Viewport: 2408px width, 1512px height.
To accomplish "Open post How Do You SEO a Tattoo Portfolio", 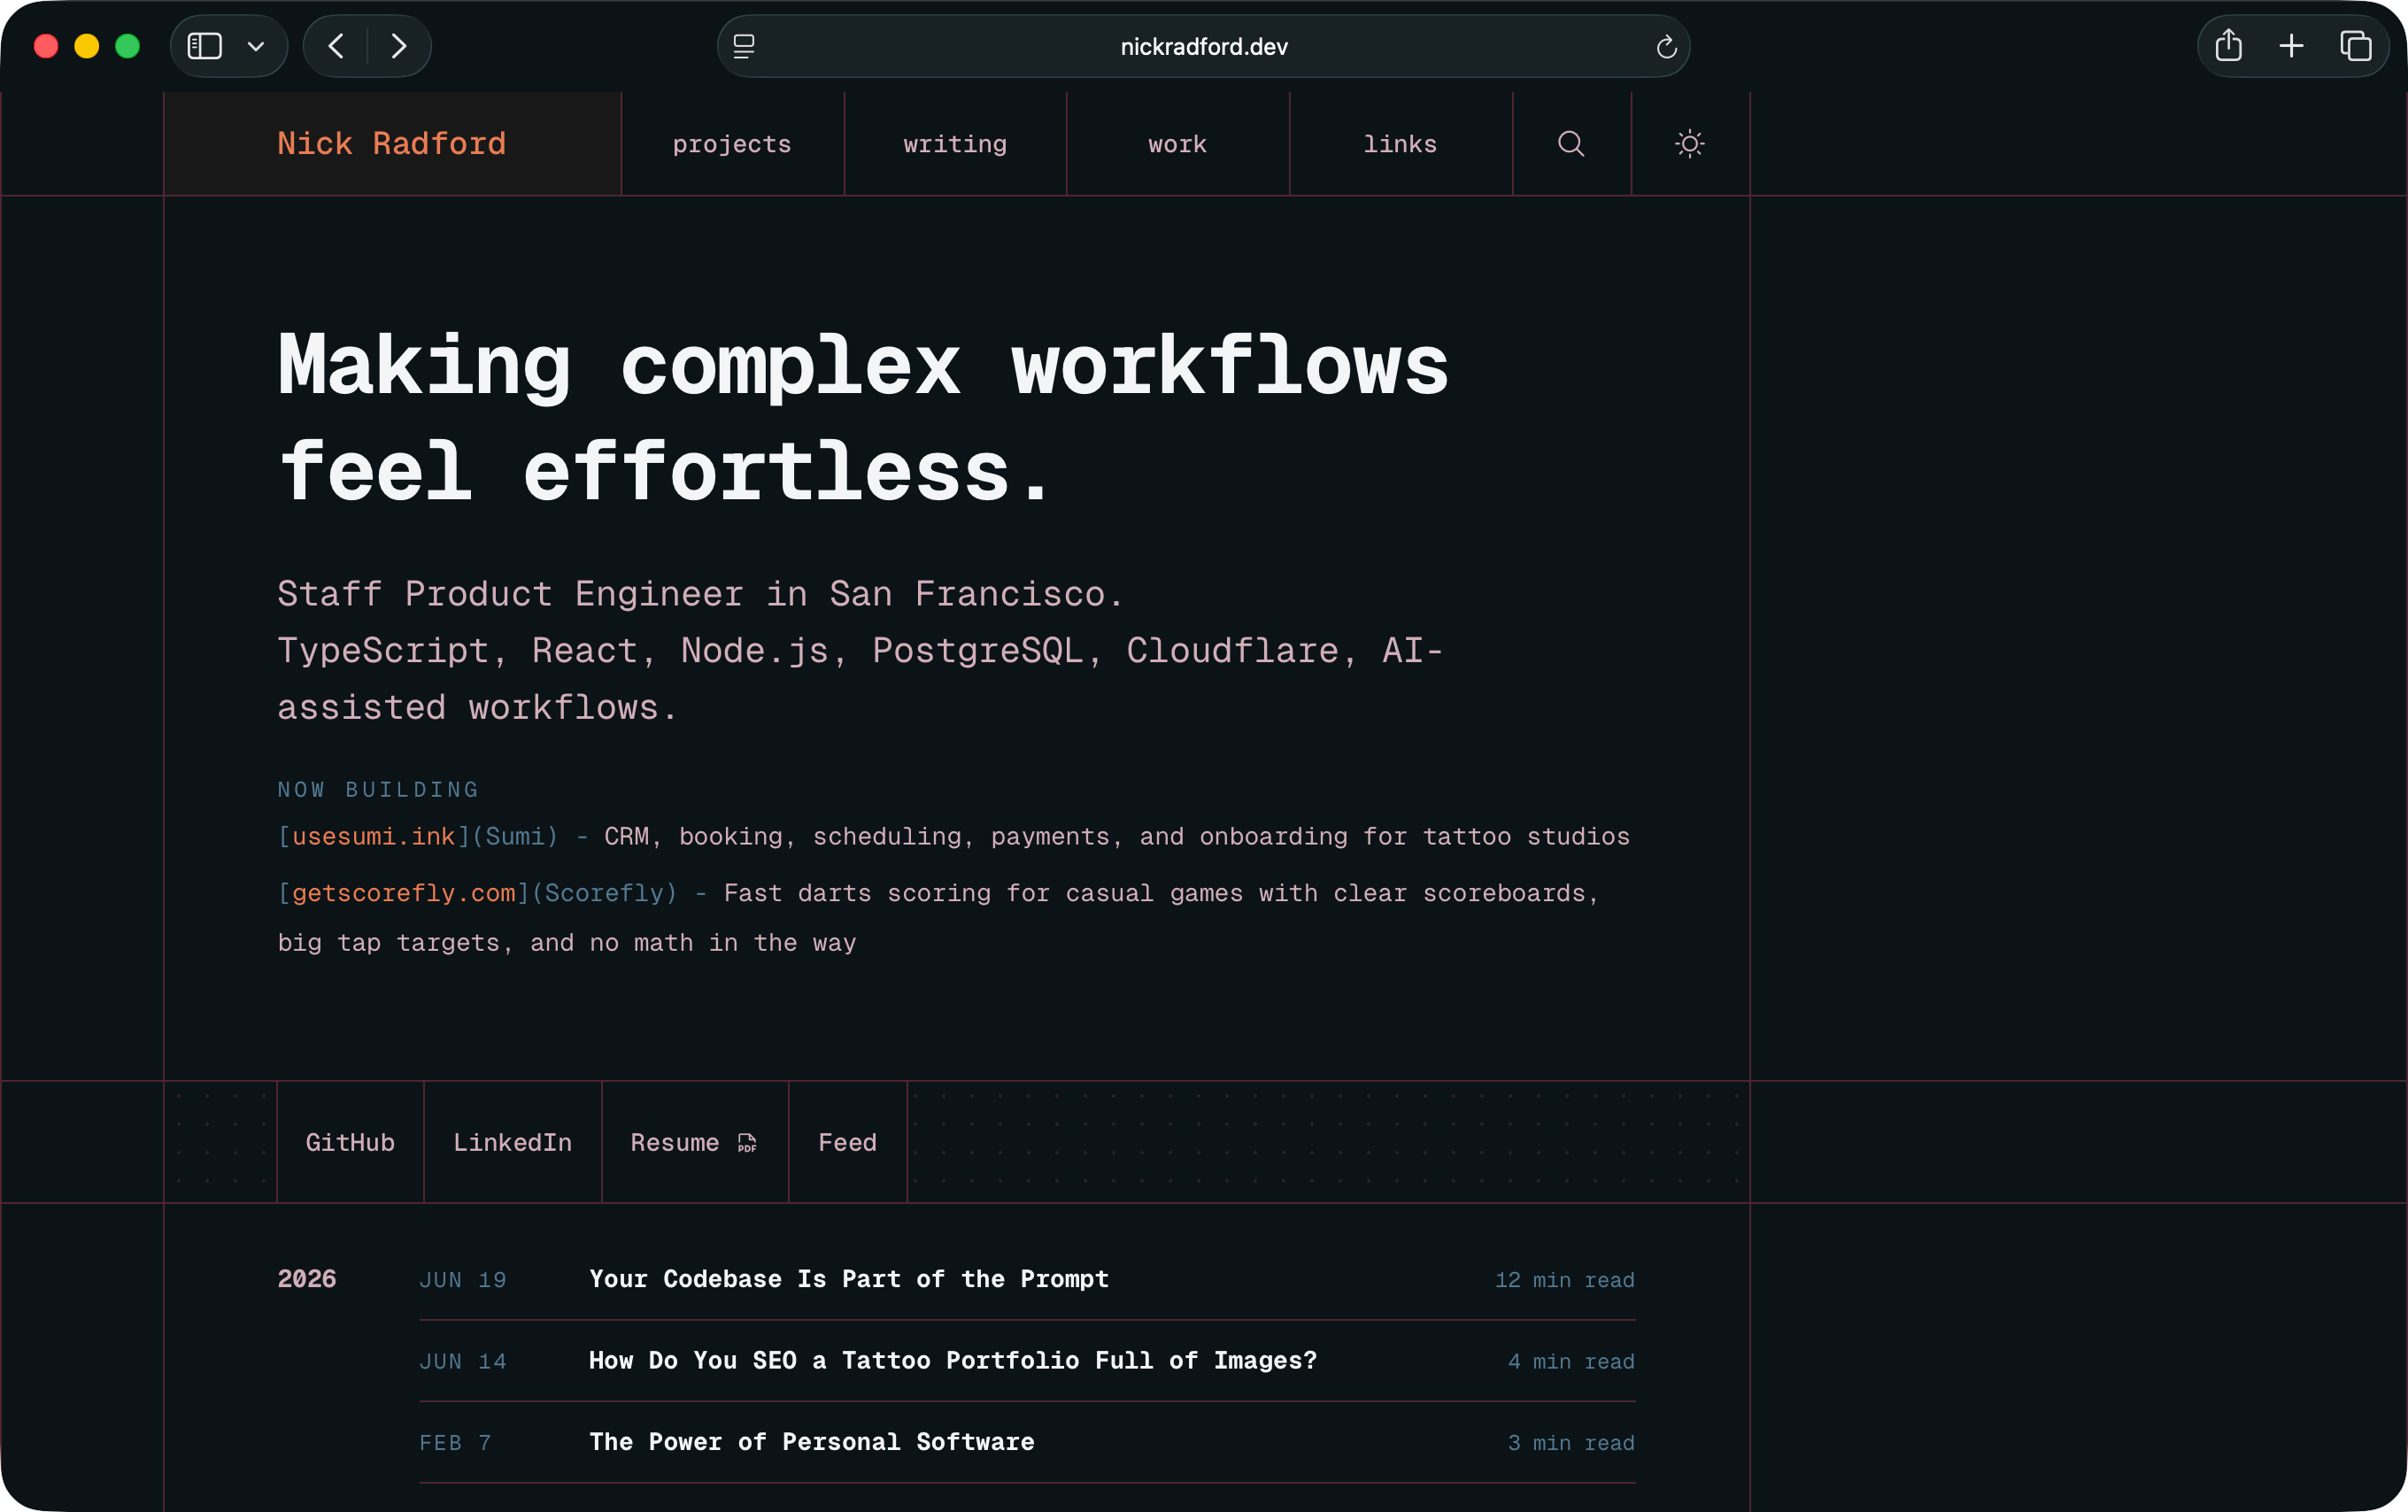I will pyautogui.click(x=953, y=1360).
